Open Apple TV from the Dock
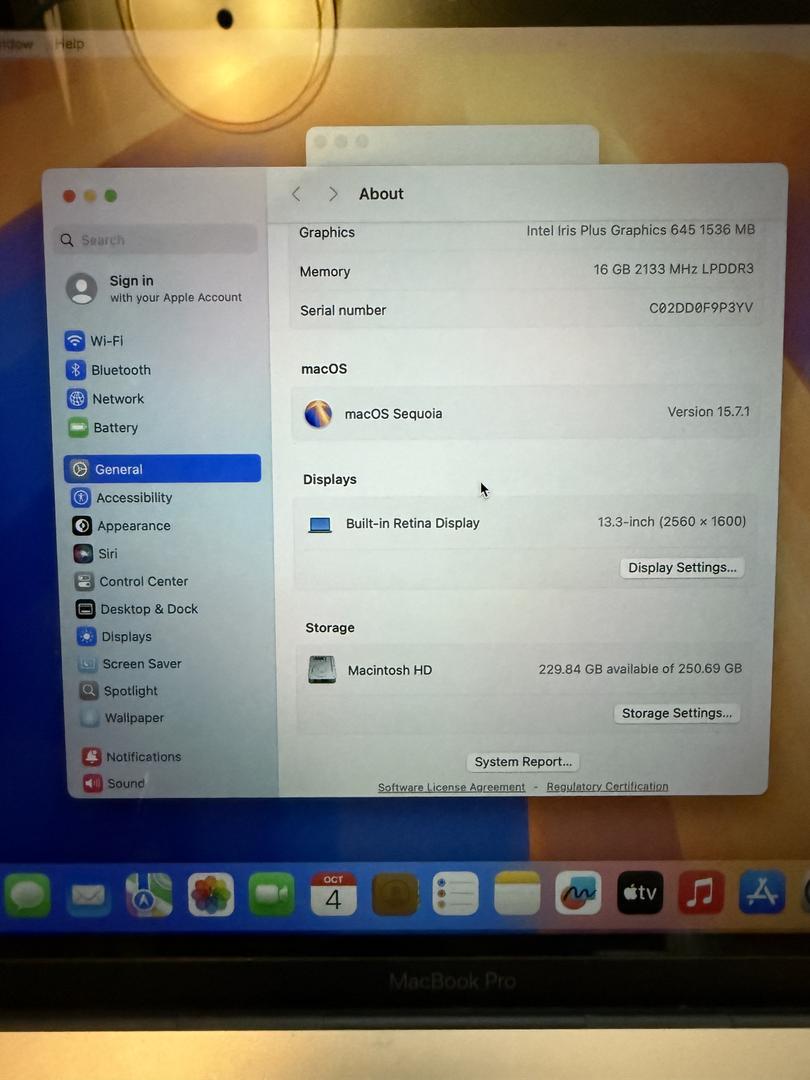Image resolution: width=810 pixels, height=1080 pixels. pyautogui.click(x=640, y=893)
